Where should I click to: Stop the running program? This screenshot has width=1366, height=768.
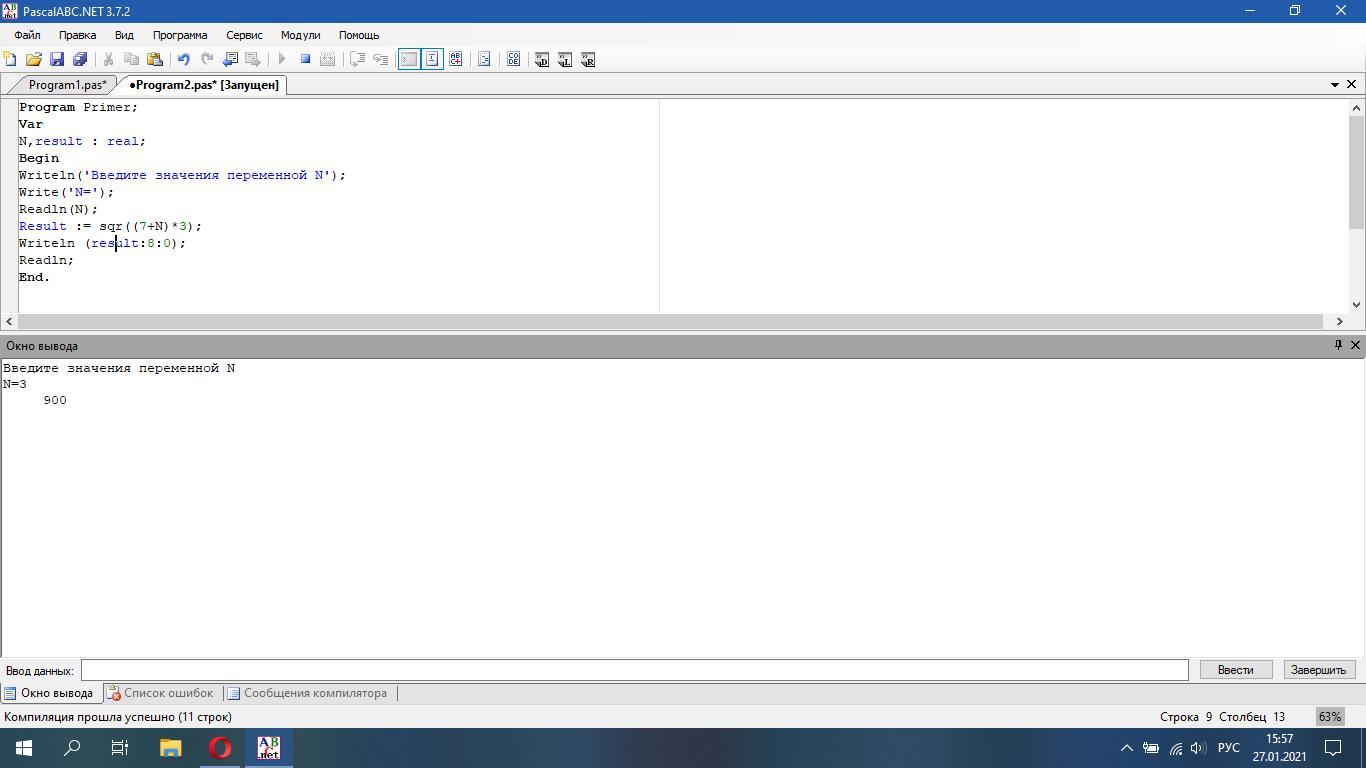[305, 59]
